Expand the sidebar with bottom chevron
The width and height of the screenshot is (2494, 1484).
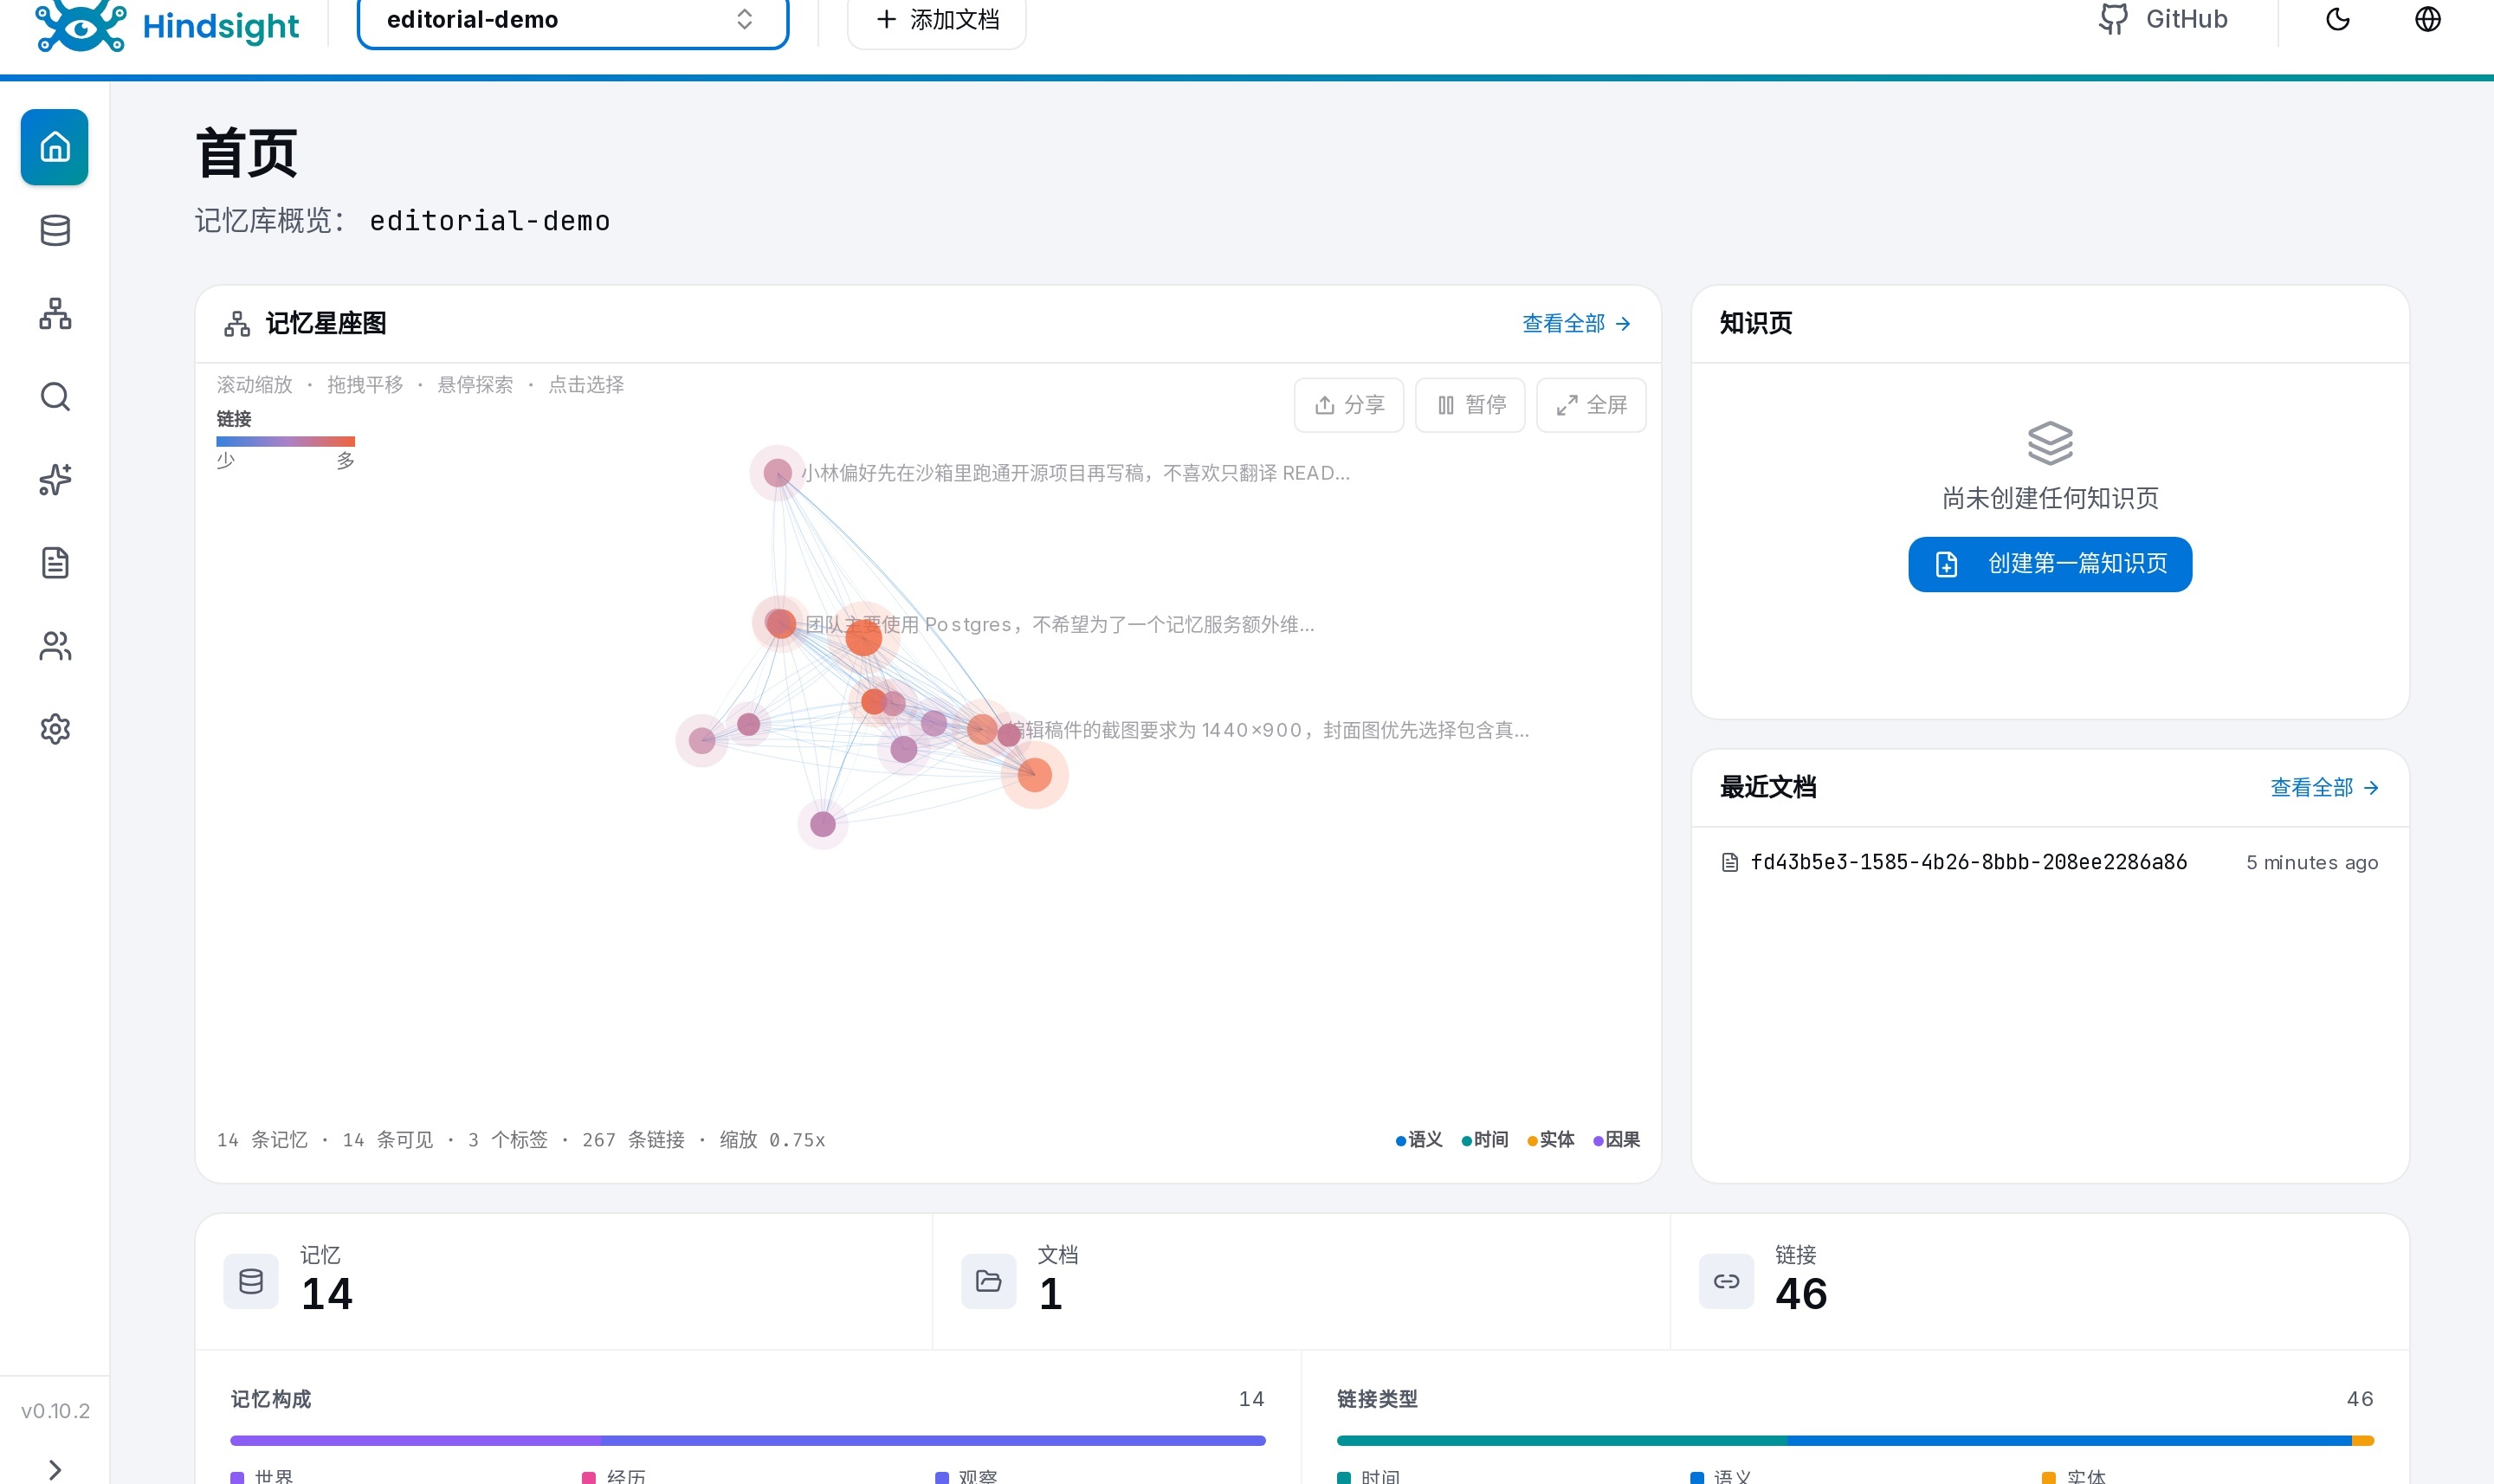tap(55, 1469)
